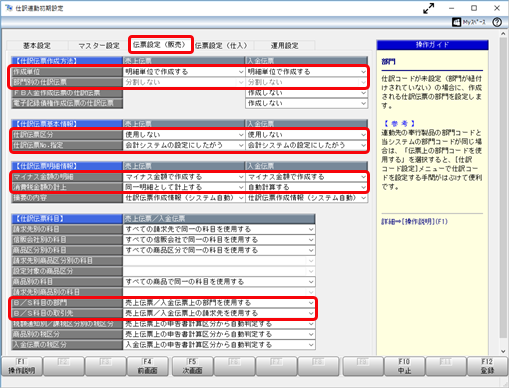Click the 入金伝票の税区分 row label
The height and width of the screenshot is (388, 510).
tap(67, 345)
